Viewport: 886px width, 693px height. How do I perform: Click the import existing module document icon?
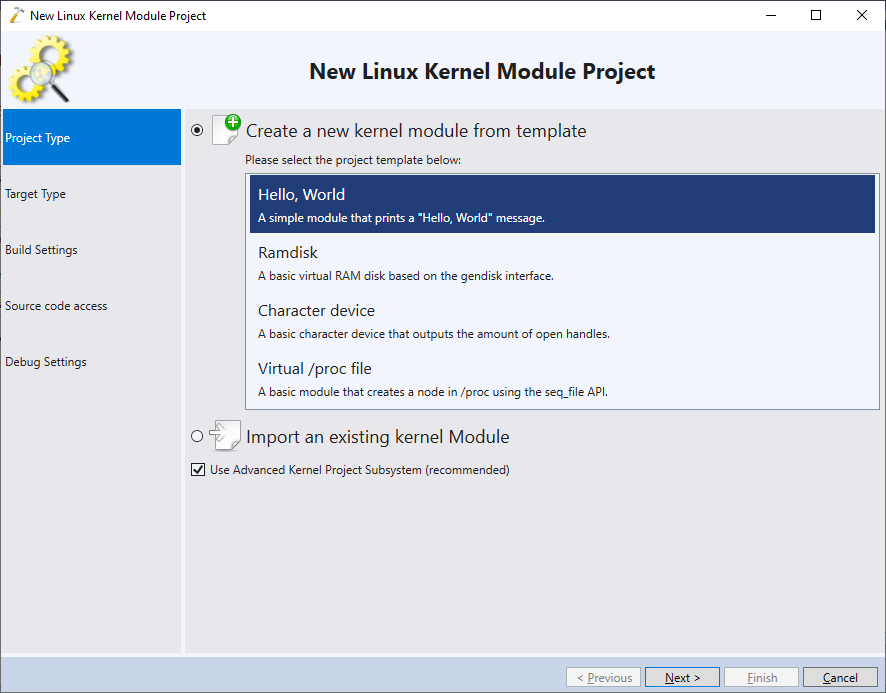click(225, 435)
